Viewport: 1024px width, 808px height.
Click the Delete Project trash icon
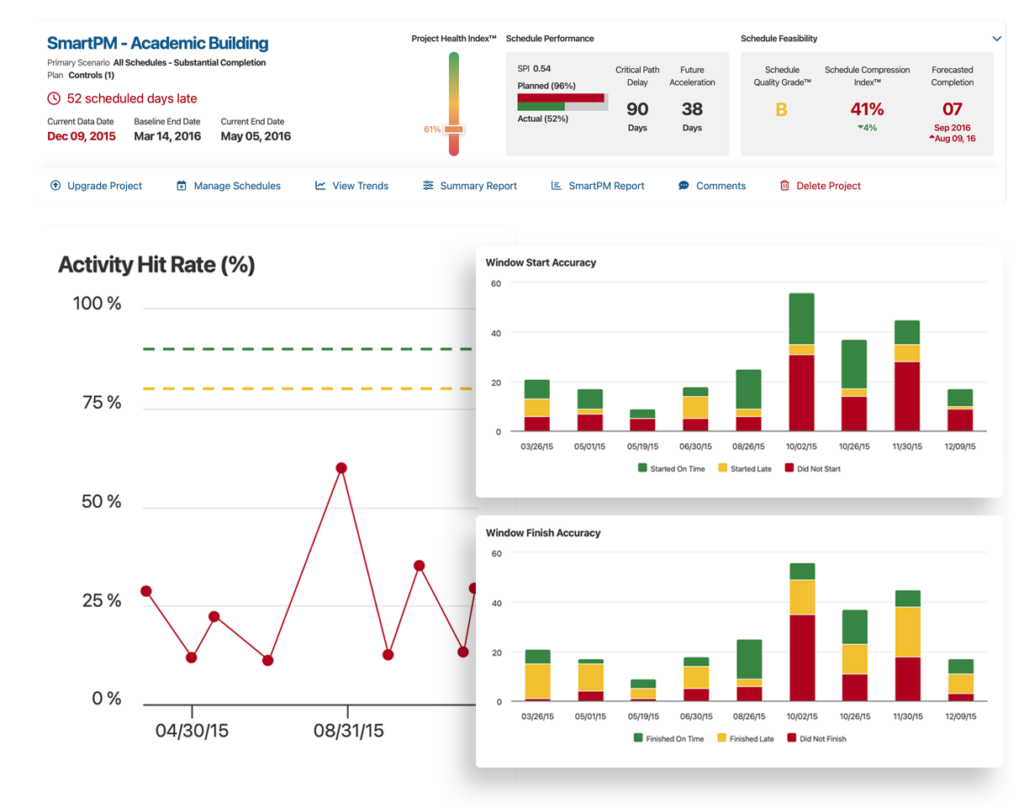784,186
